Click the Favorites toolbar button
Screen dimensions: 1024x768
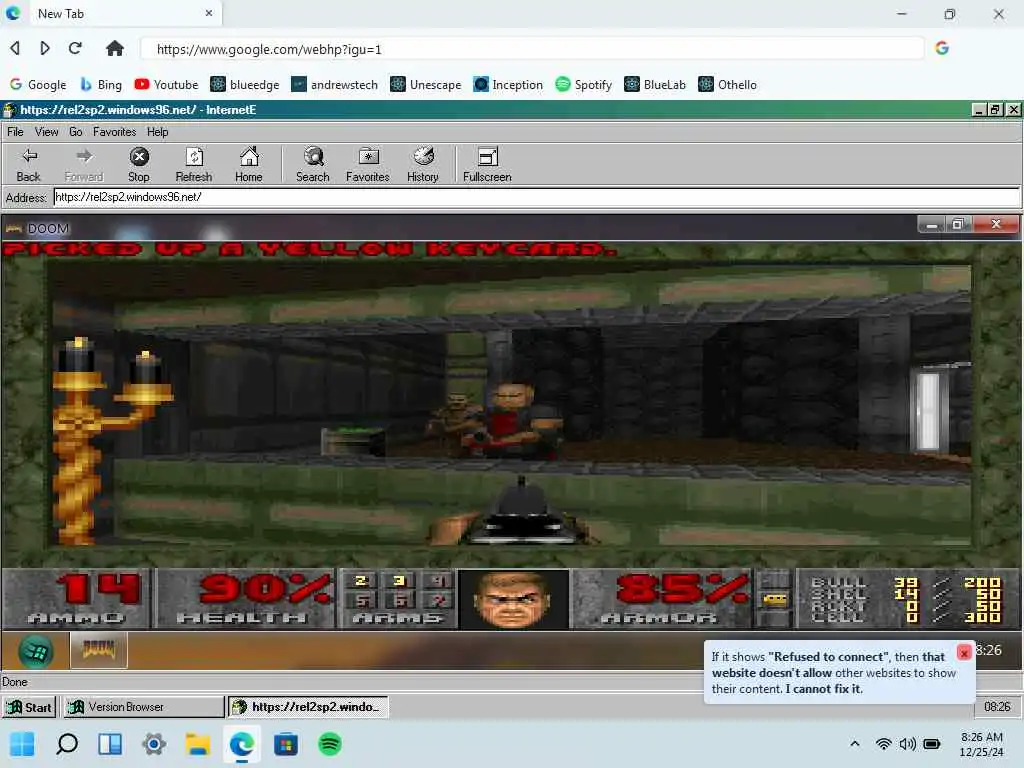click(368, 165)
